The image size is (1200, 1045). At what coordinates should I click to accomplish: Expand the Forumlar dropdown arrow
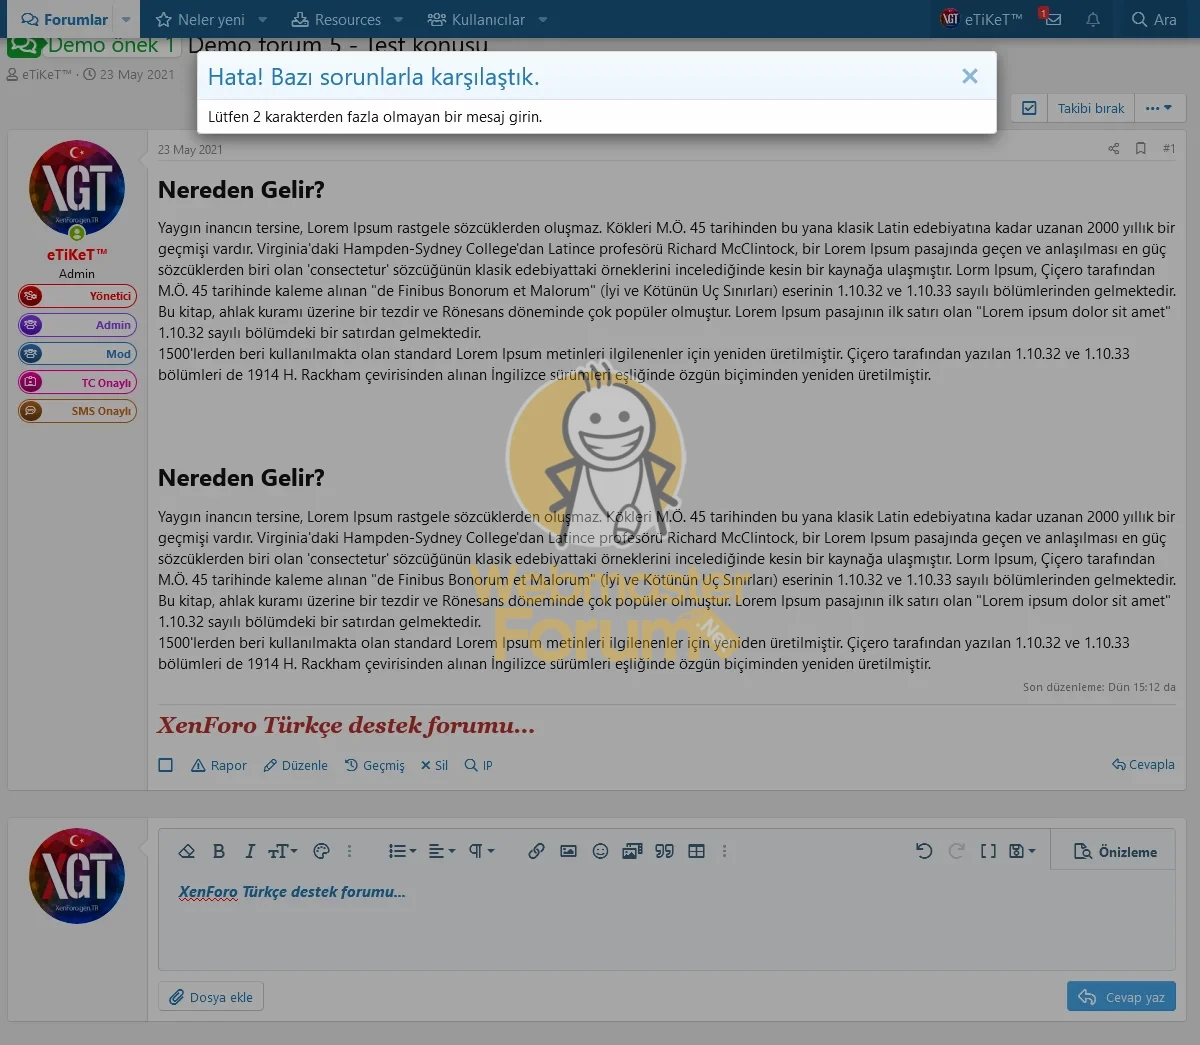click(x=126, y=19)
